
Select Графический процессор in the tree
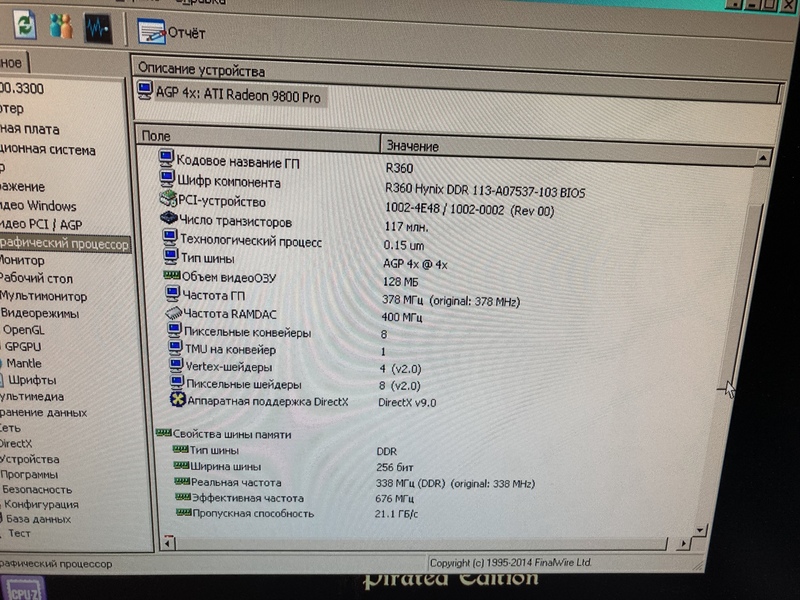64,244
